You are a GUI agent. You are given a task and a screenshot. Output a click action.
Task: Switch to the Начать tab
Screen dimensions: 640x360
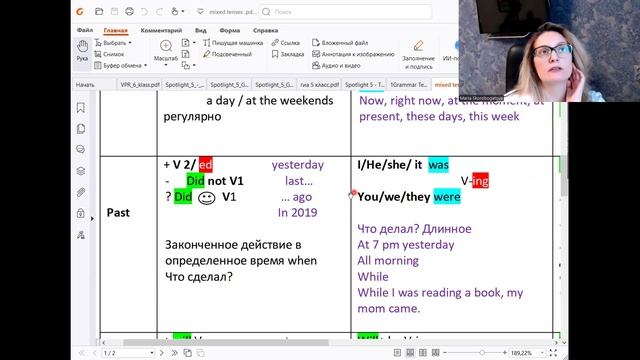85,84
